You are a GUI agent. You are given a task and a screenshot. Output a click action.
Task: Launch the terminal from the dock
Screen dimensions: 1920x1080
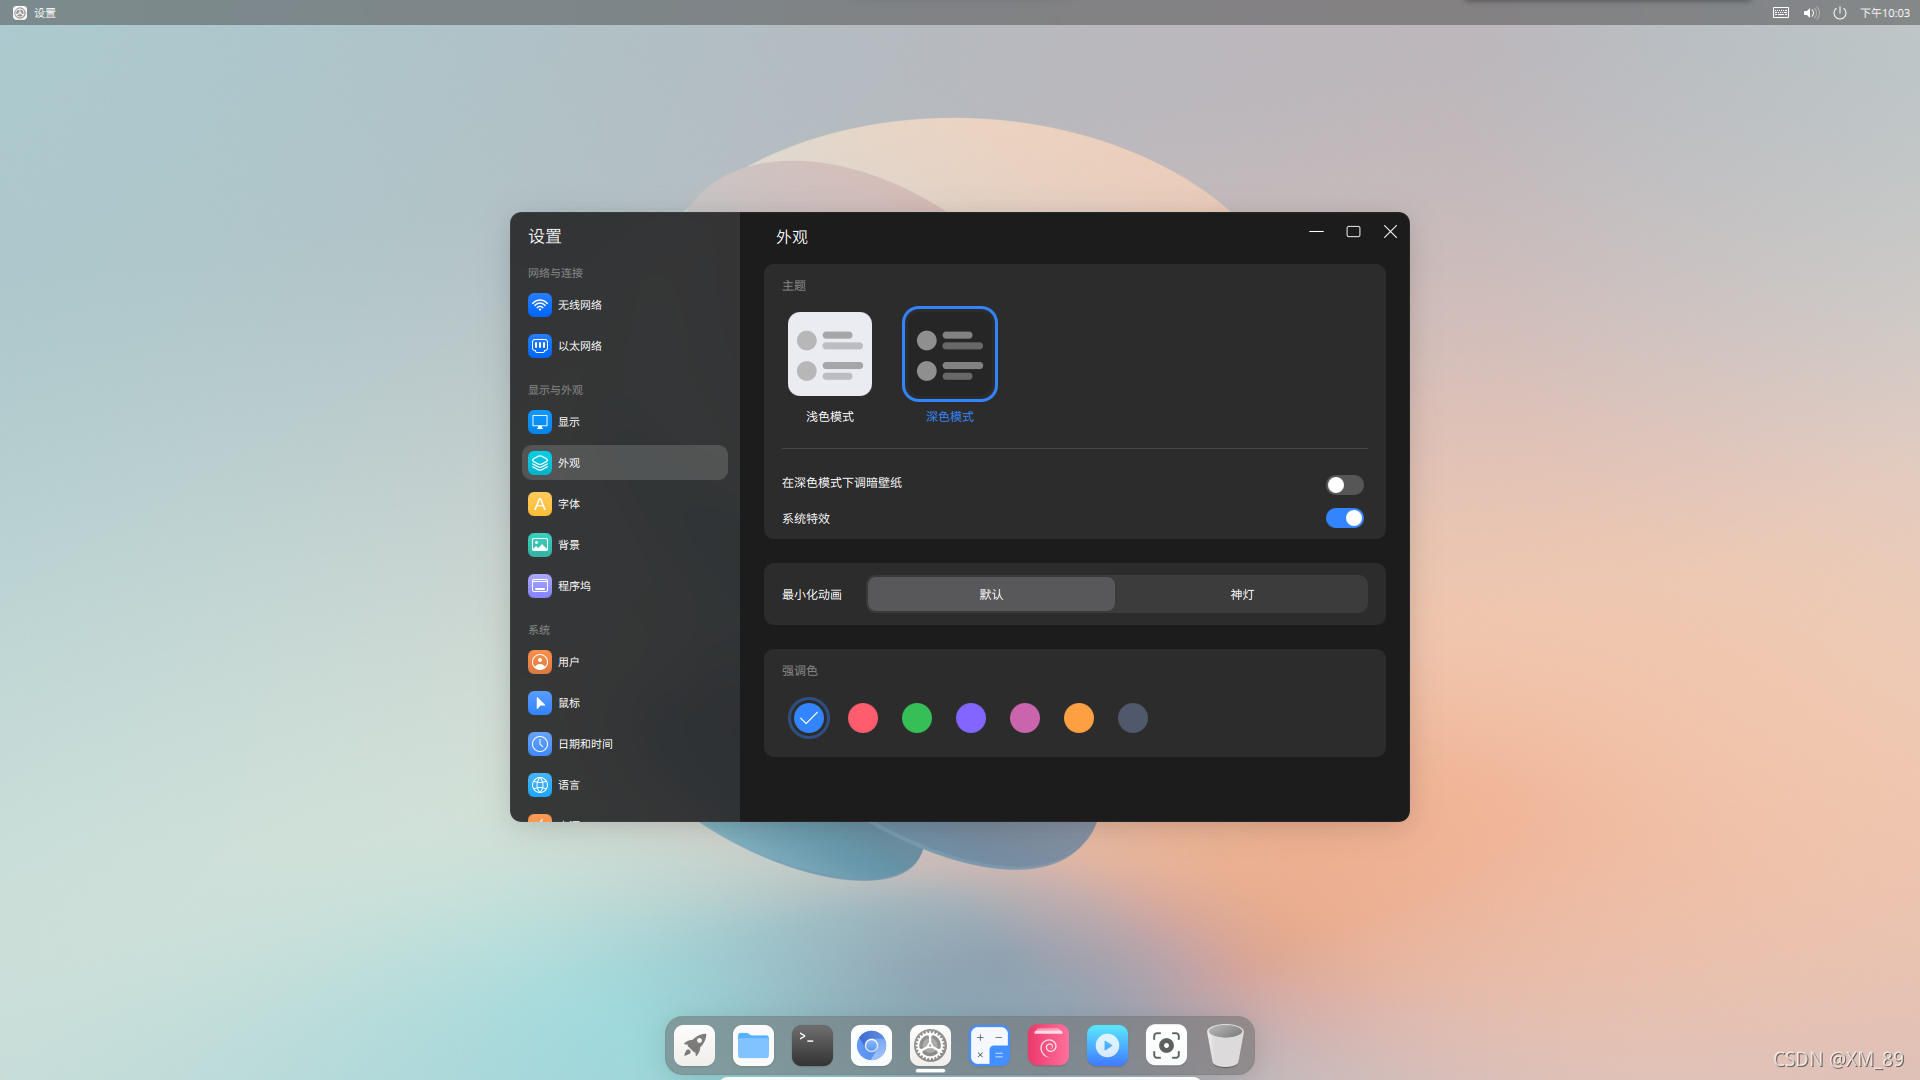[x=812, y=1046]
